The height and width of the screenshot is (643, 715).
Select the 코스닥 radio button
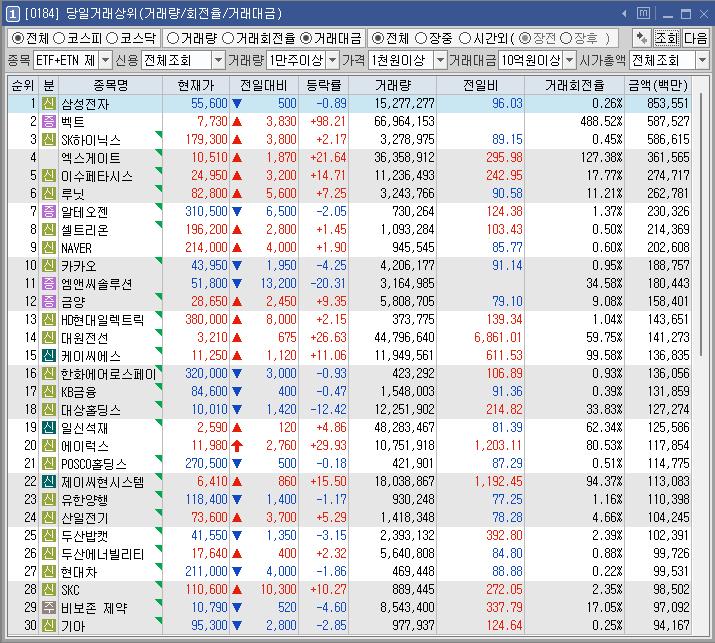[x=112, y=38]
